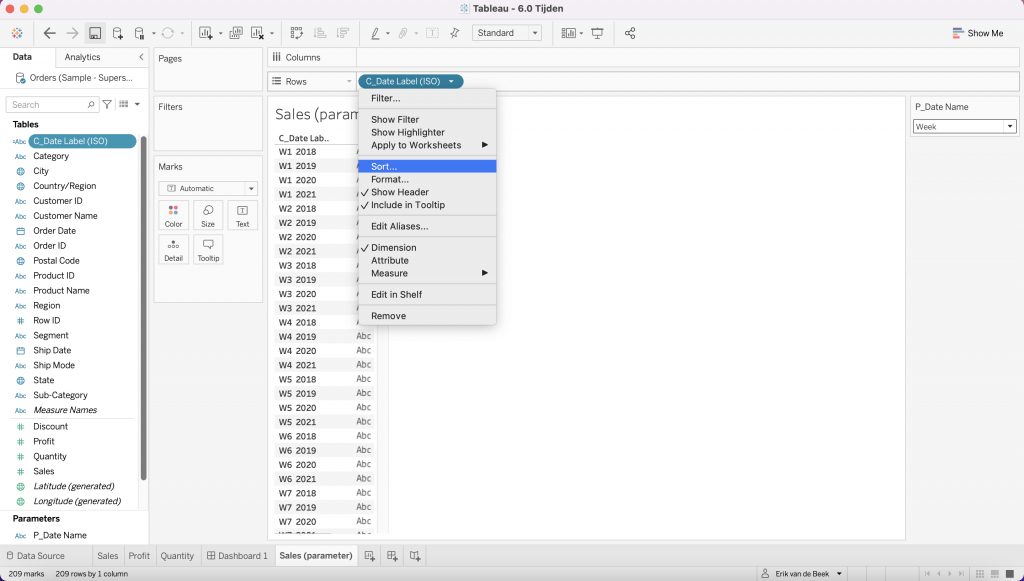
Task: Open the P_Date Name Week dropdown
Action: [1009, 127]
